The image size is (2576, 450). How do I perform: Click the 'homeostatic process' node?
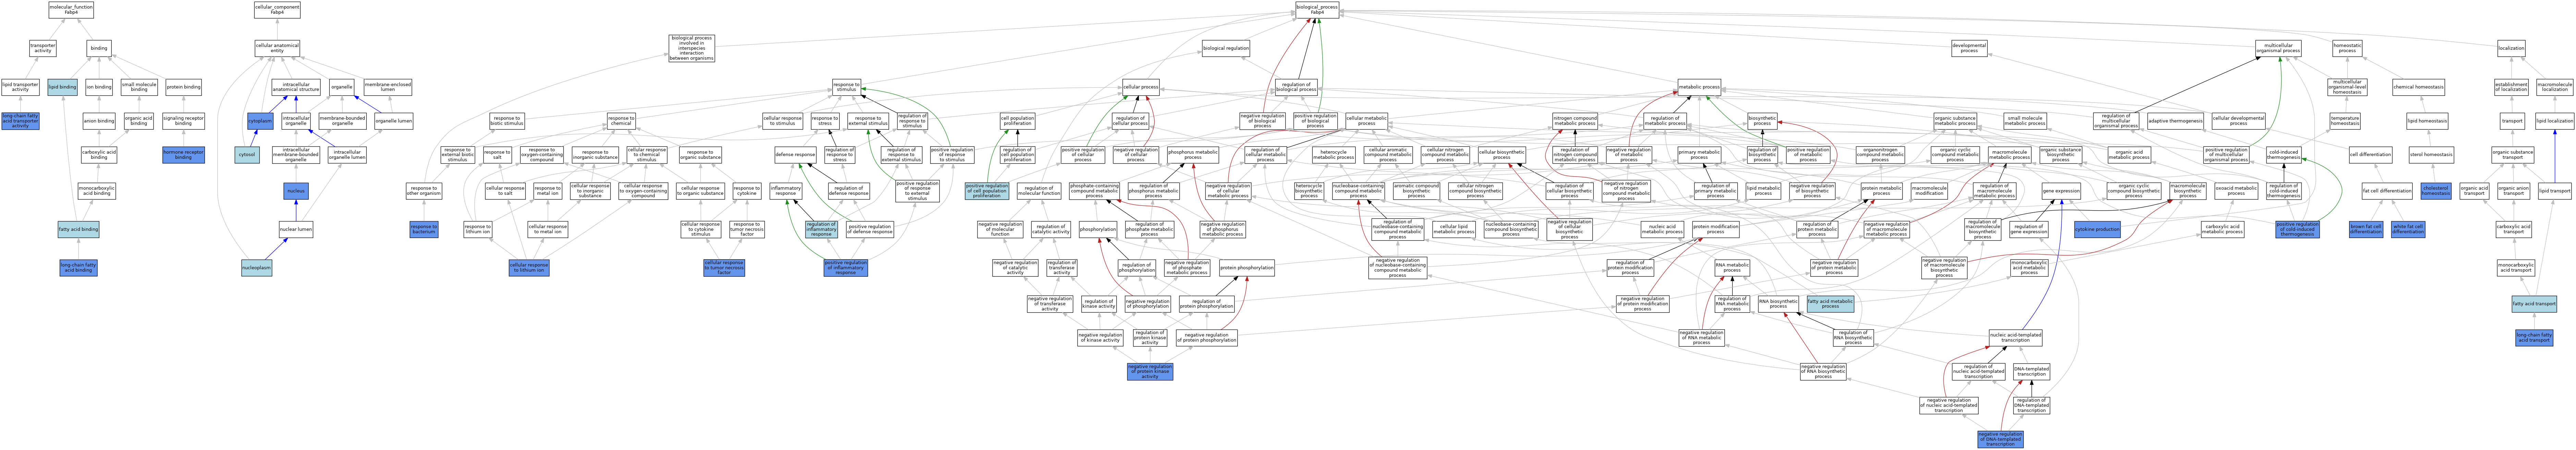click(x=2347, y=48)
